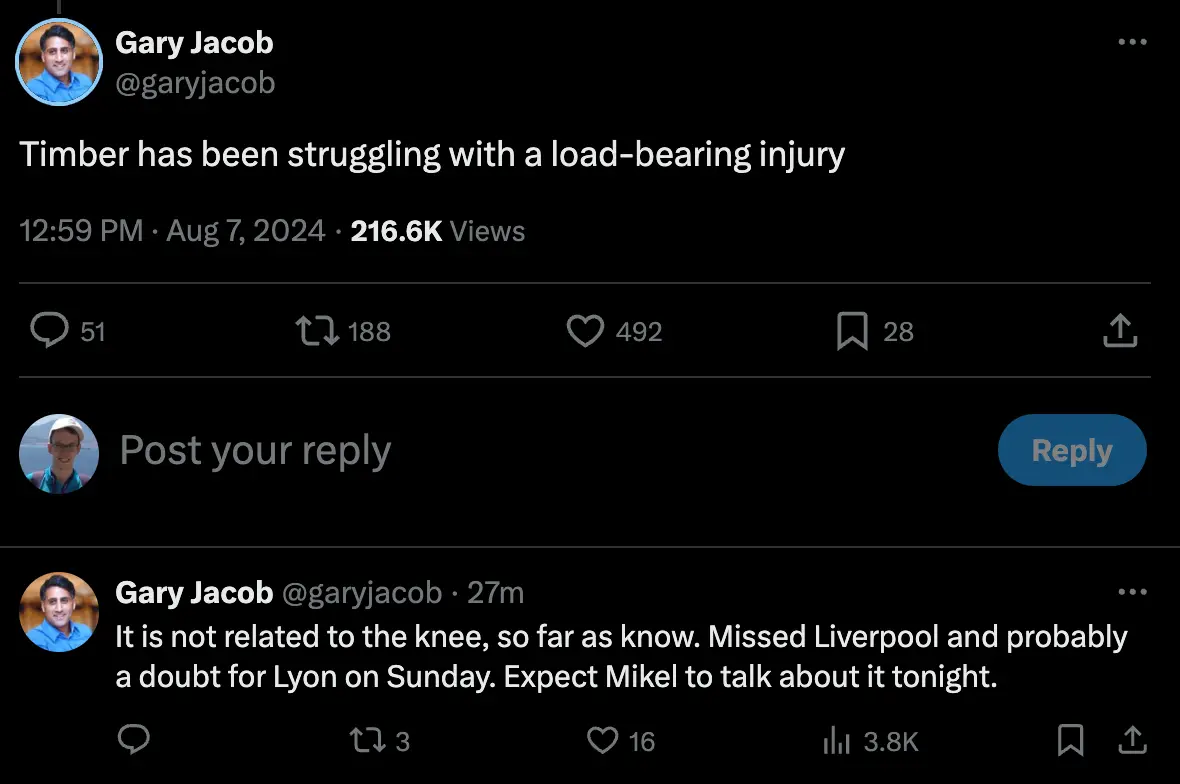This screenshot has height=784, width=1180.
Task: Click the blue Reply button
Action: tap(1072, 450)
